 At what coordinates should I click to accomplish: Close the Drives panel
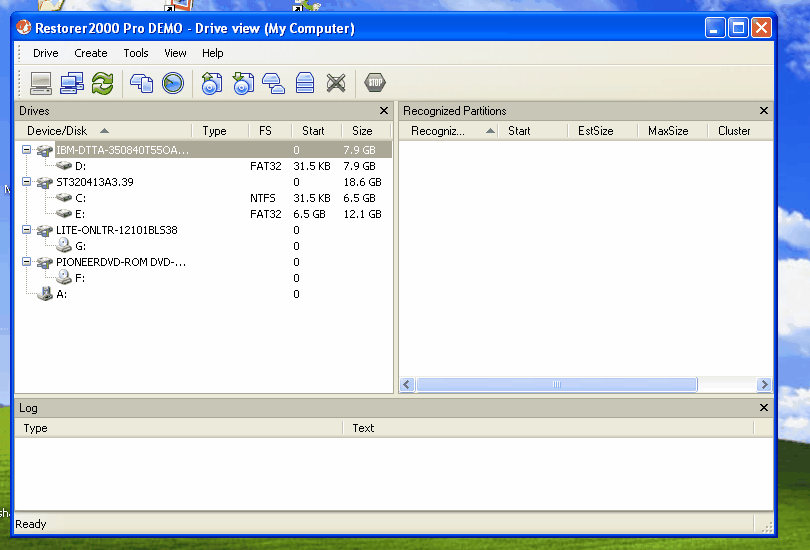coord(384,111)
